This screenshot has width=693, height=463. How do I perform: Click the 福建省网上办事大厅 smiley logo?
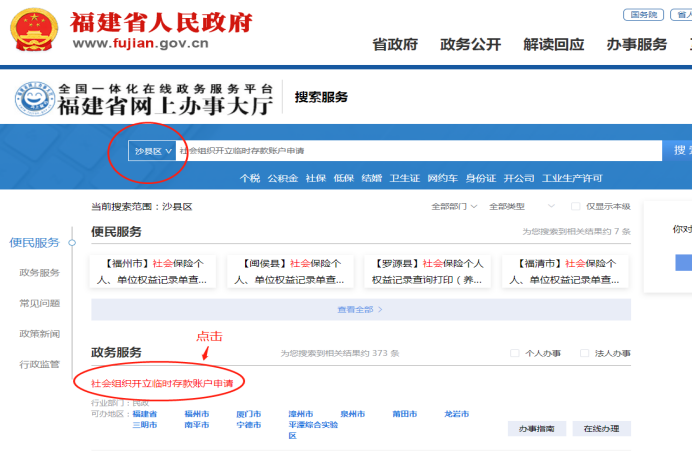click(x=34, y=99)
